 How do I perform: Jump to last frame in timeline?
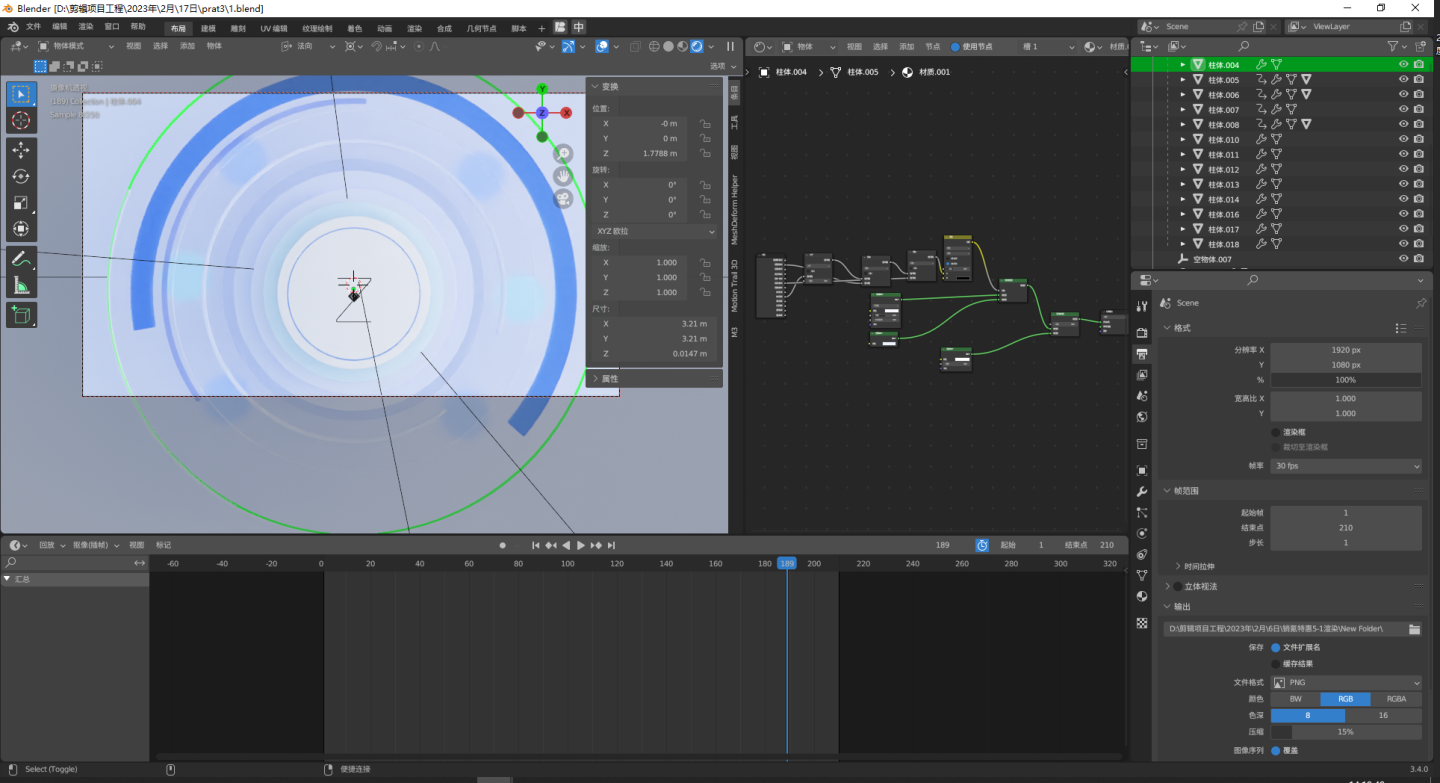[x=611, y=545]
